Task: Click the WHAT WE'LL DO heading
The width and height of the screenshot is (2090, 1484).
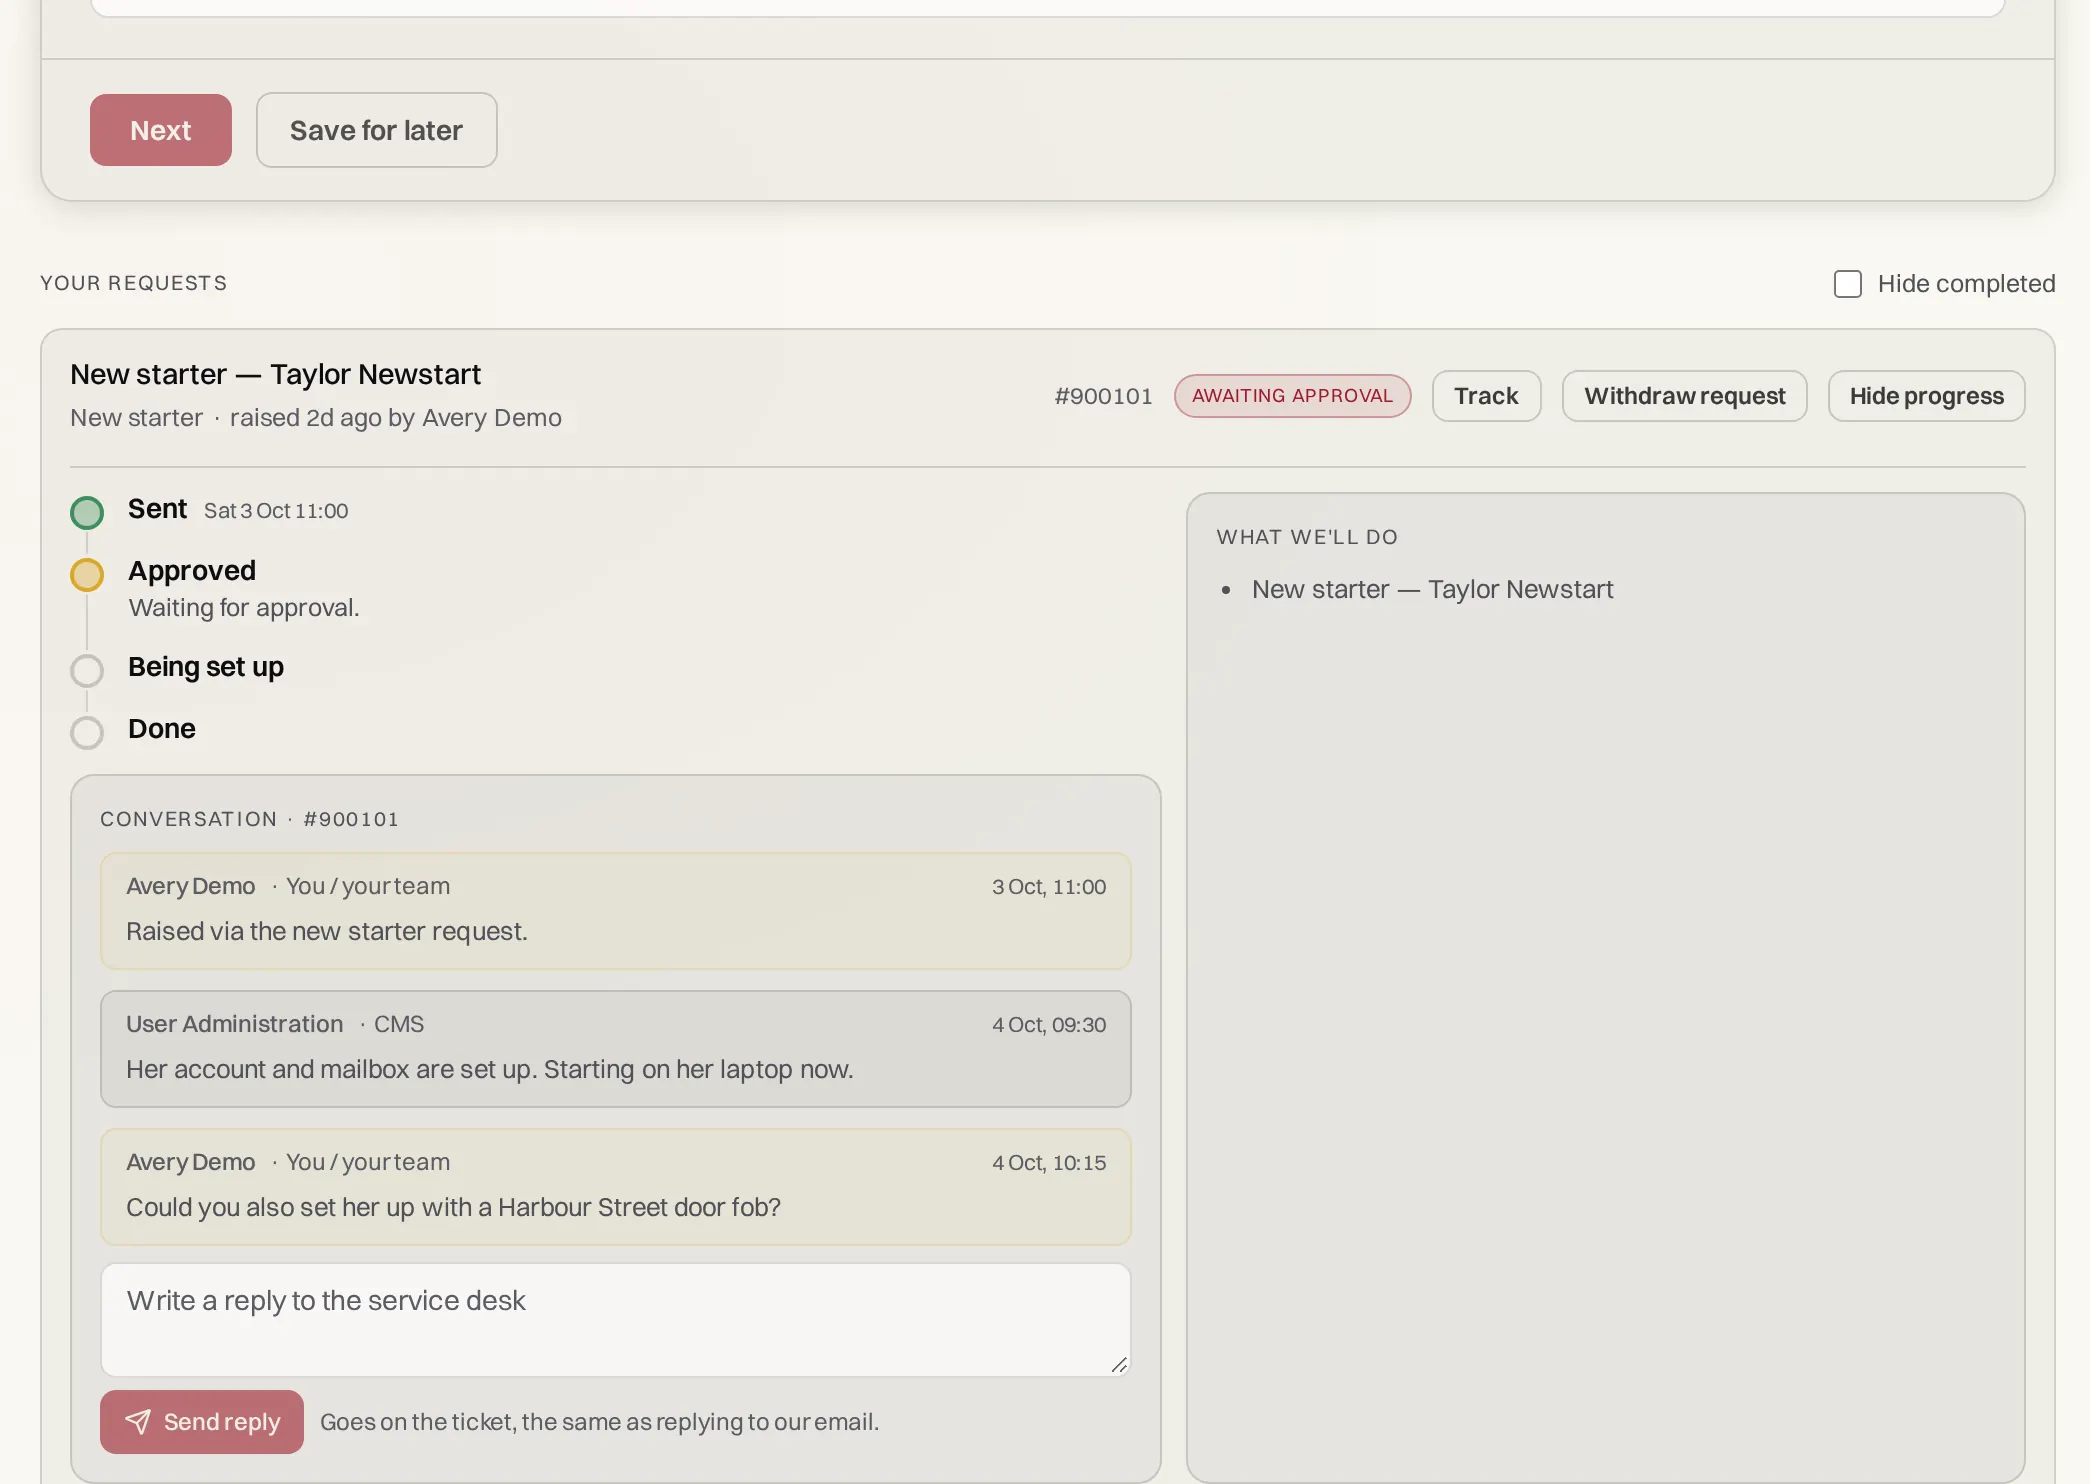Action: tap(1307, 537)
